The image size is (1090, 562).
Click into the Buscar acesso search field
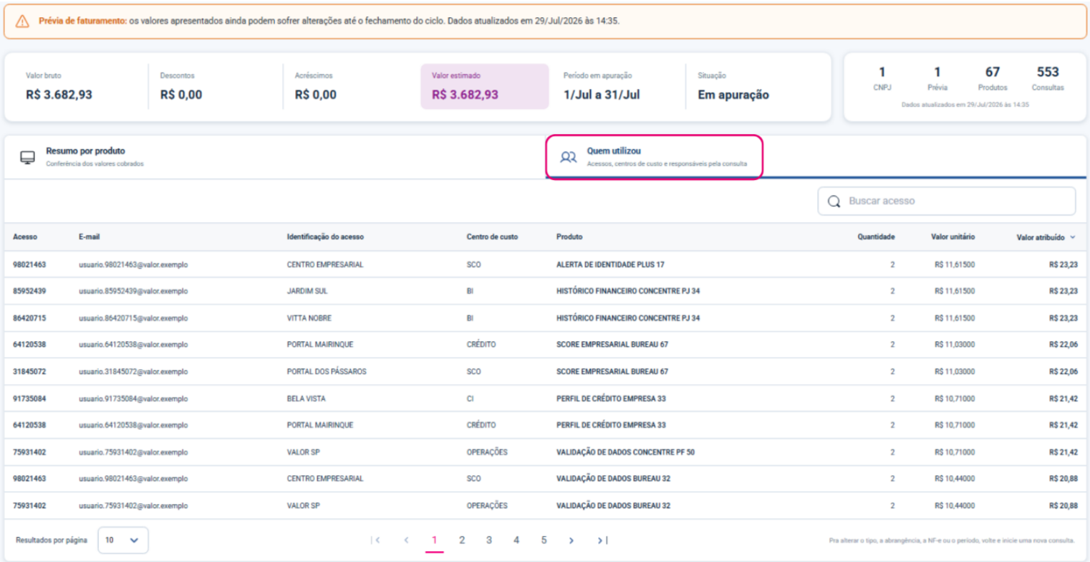pos(946,201)
